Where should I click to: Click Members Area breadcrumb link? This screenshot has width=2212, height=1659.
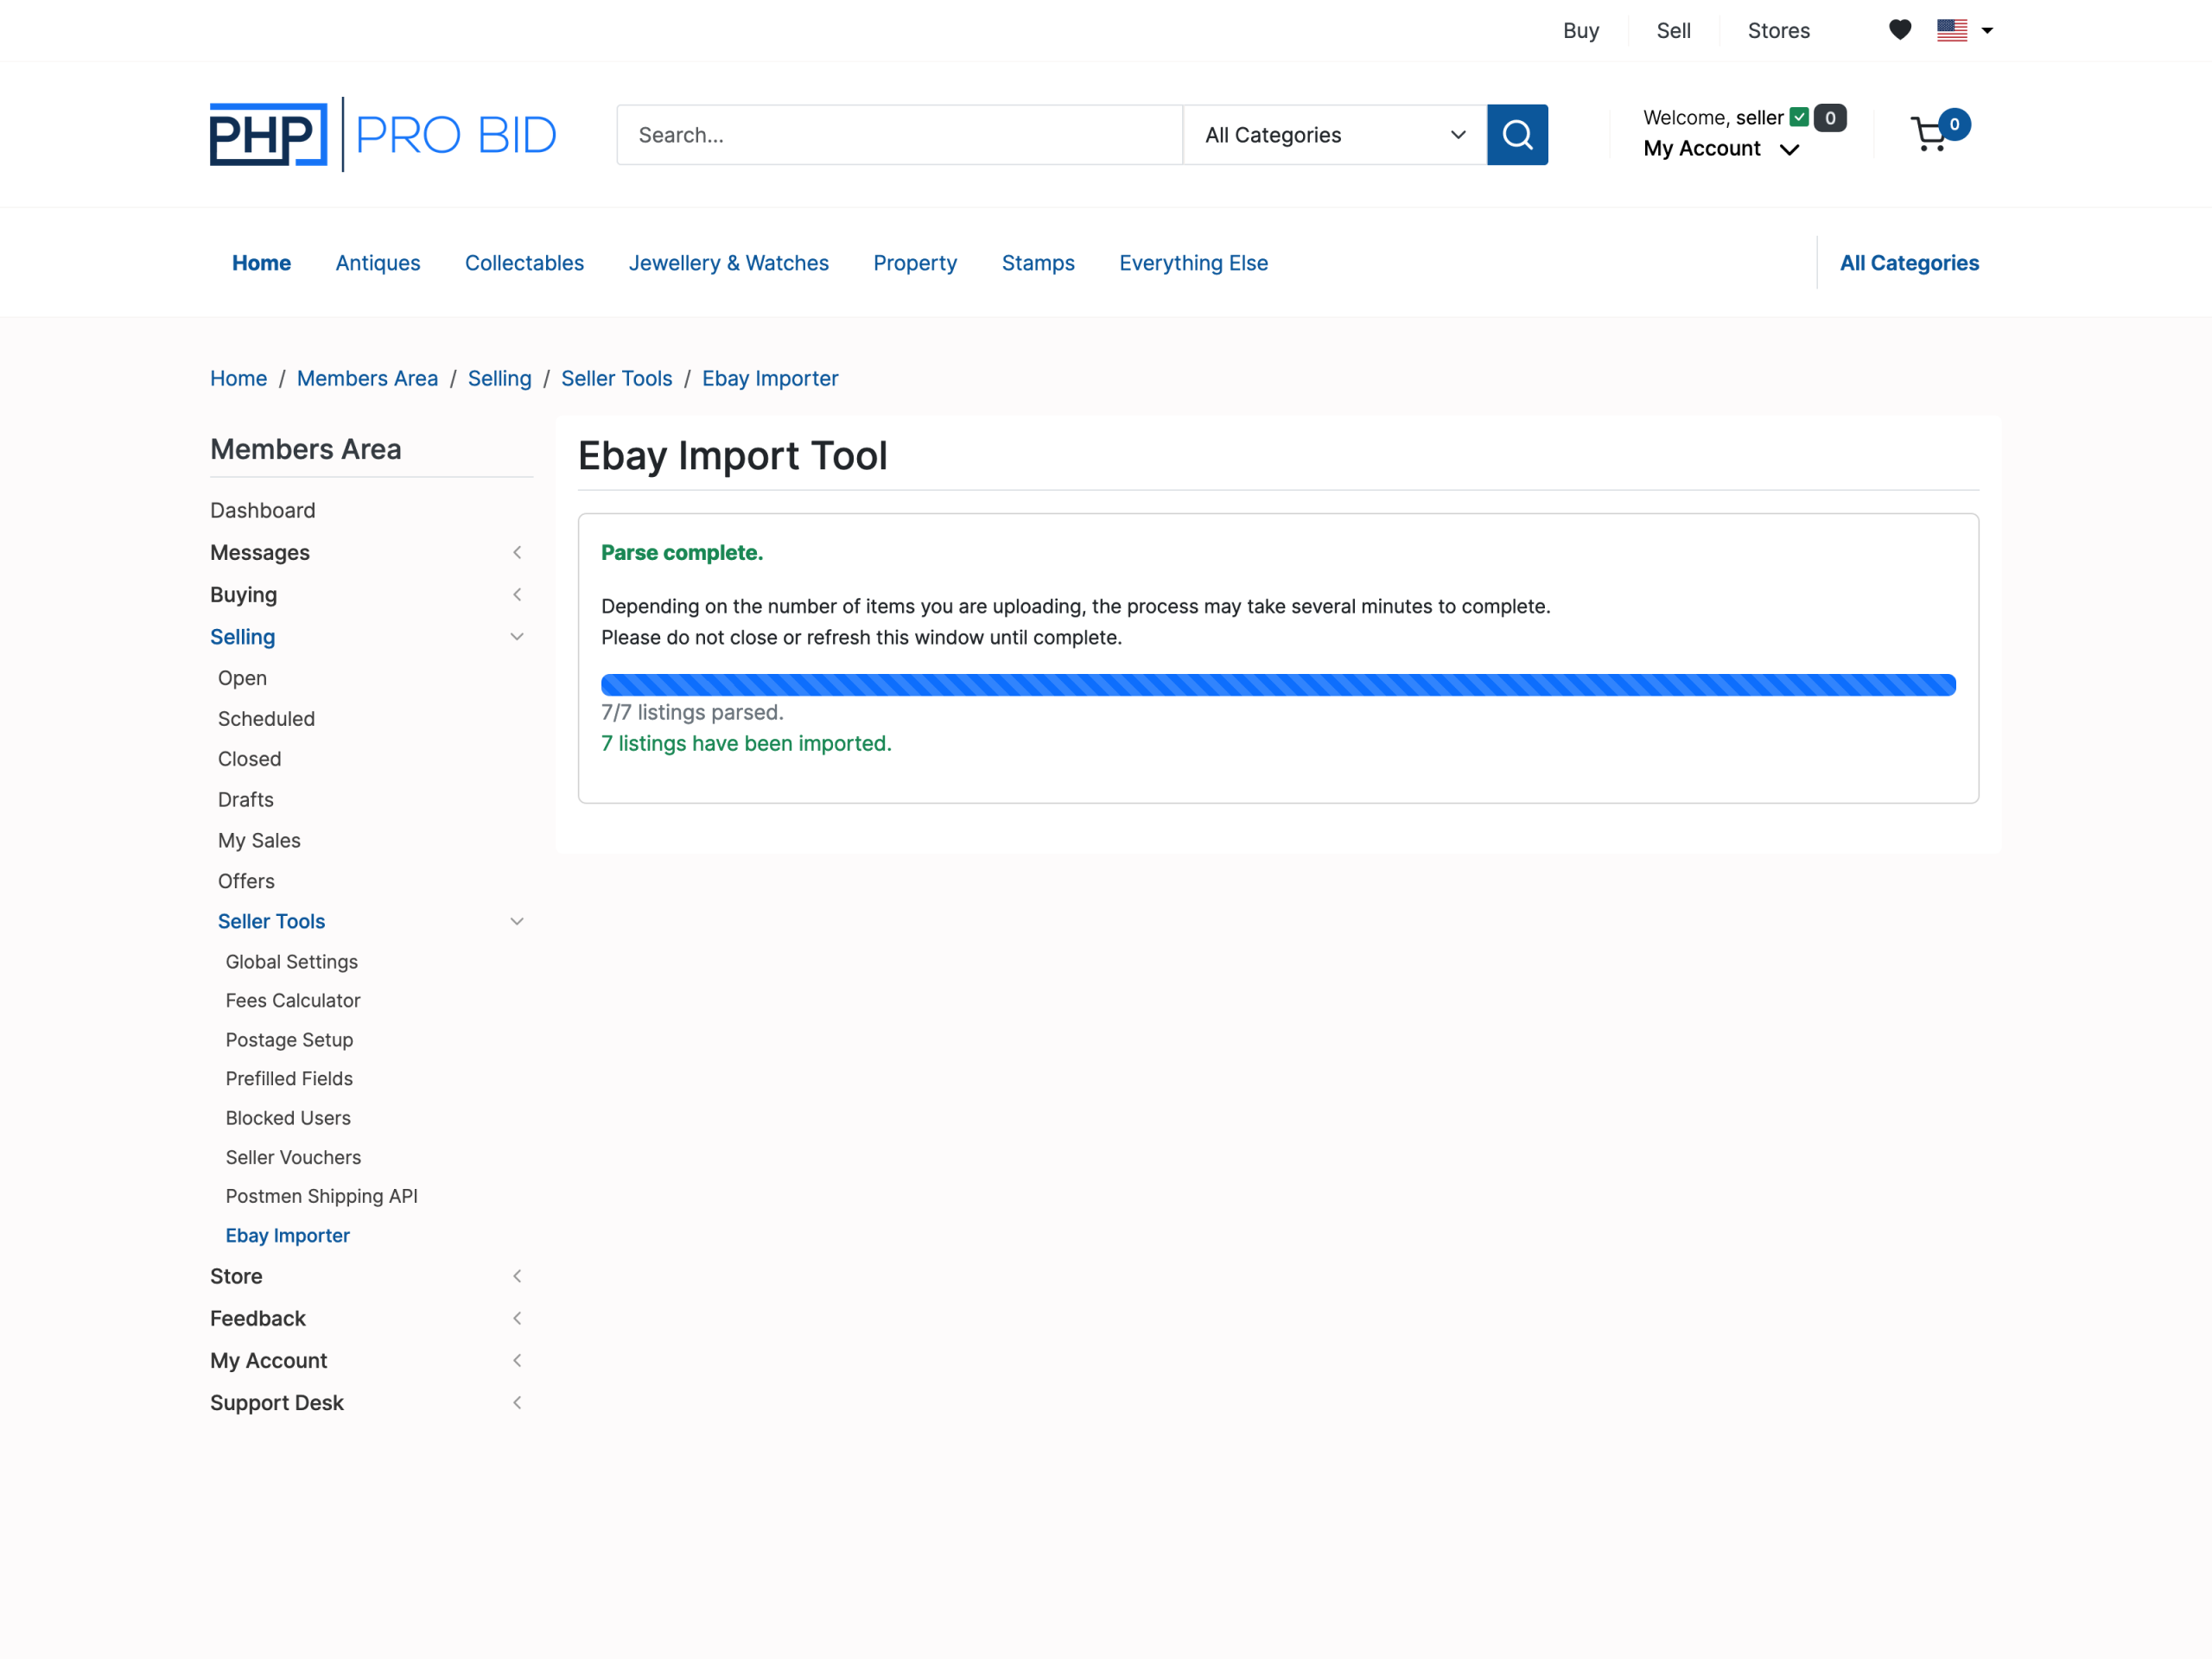367,378
